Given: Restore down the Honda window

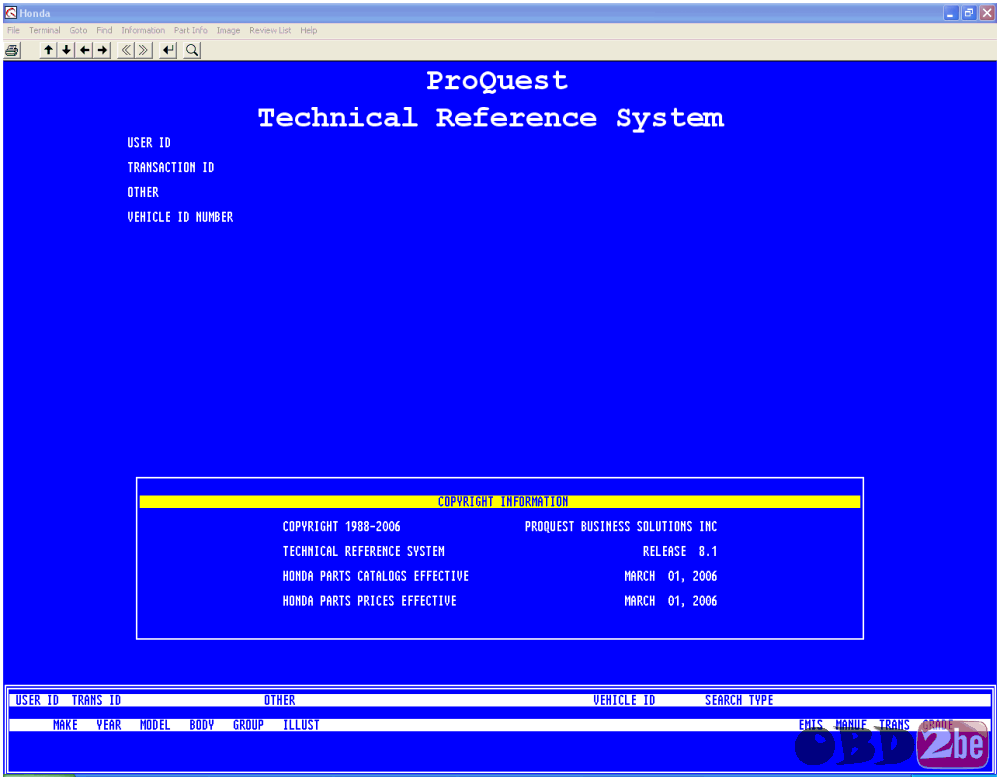Looking at the screenshot, I should click(x=969, y=13).
